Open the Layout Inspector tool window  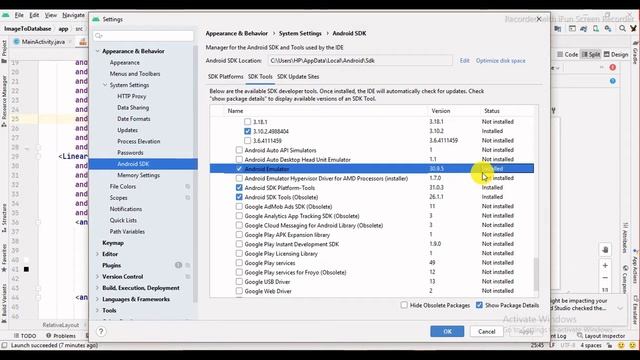(600, 336)
